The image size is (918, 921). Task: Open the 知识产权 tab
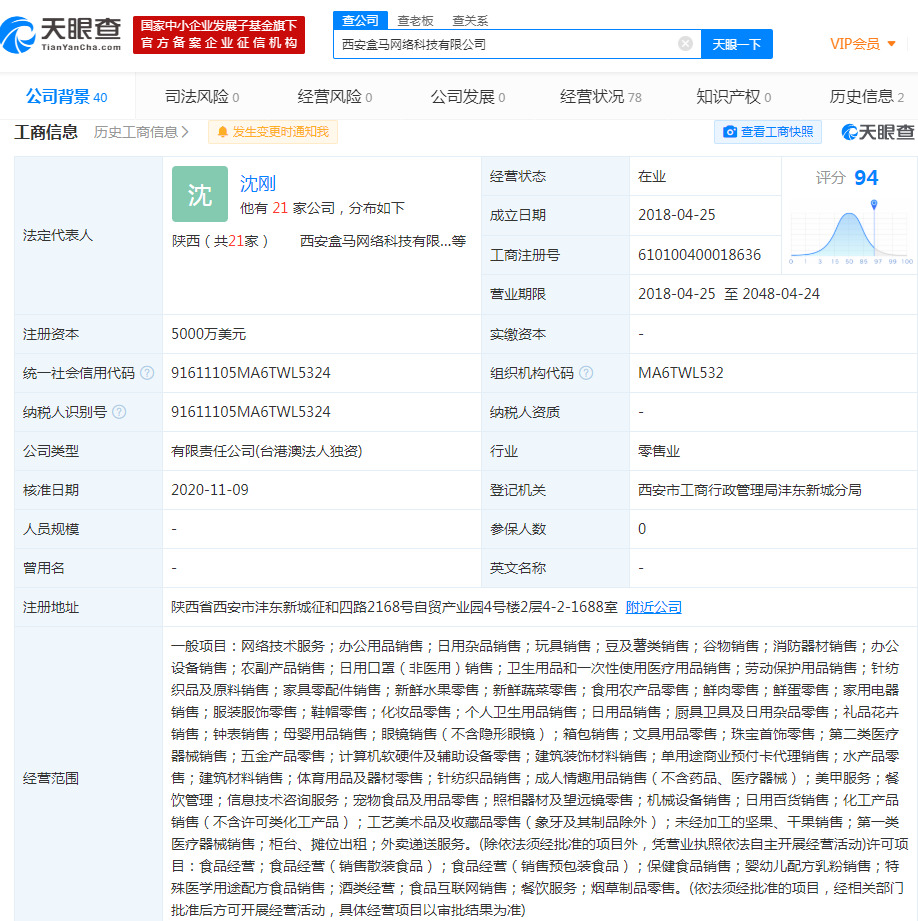734,97
